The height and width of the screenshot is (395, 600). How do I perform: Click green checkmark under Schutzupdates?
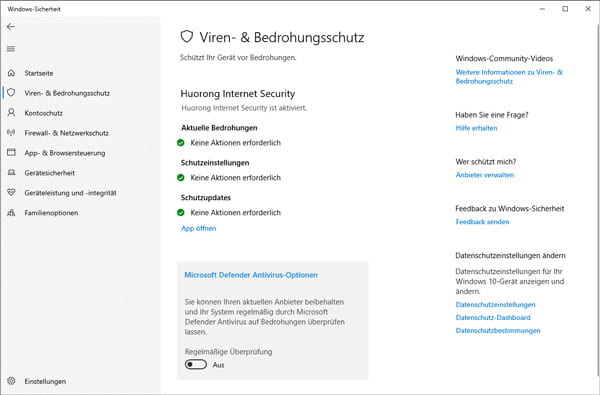tap(181, 212)
